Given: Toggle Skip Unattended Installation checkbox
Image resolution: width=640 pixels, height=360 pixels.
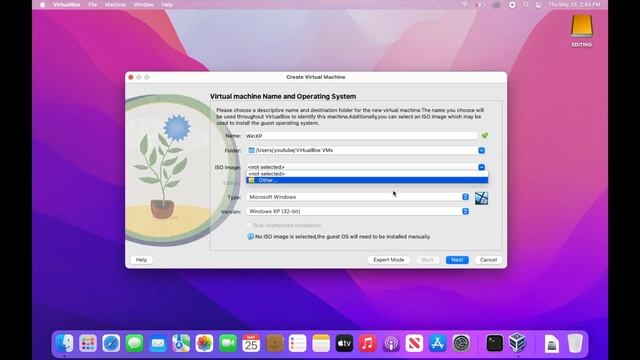Looking at the screenshot, I should (x=249, y=225).
